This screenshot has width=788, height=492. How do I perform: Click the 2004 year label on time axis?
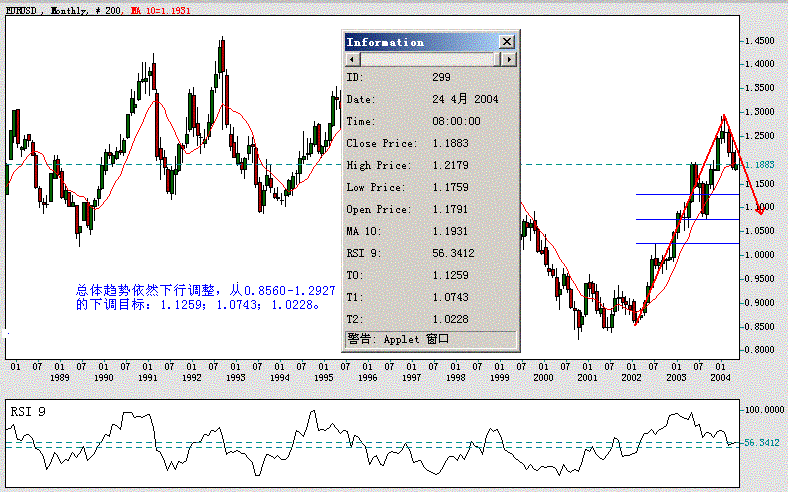click(x=720, y=377)
